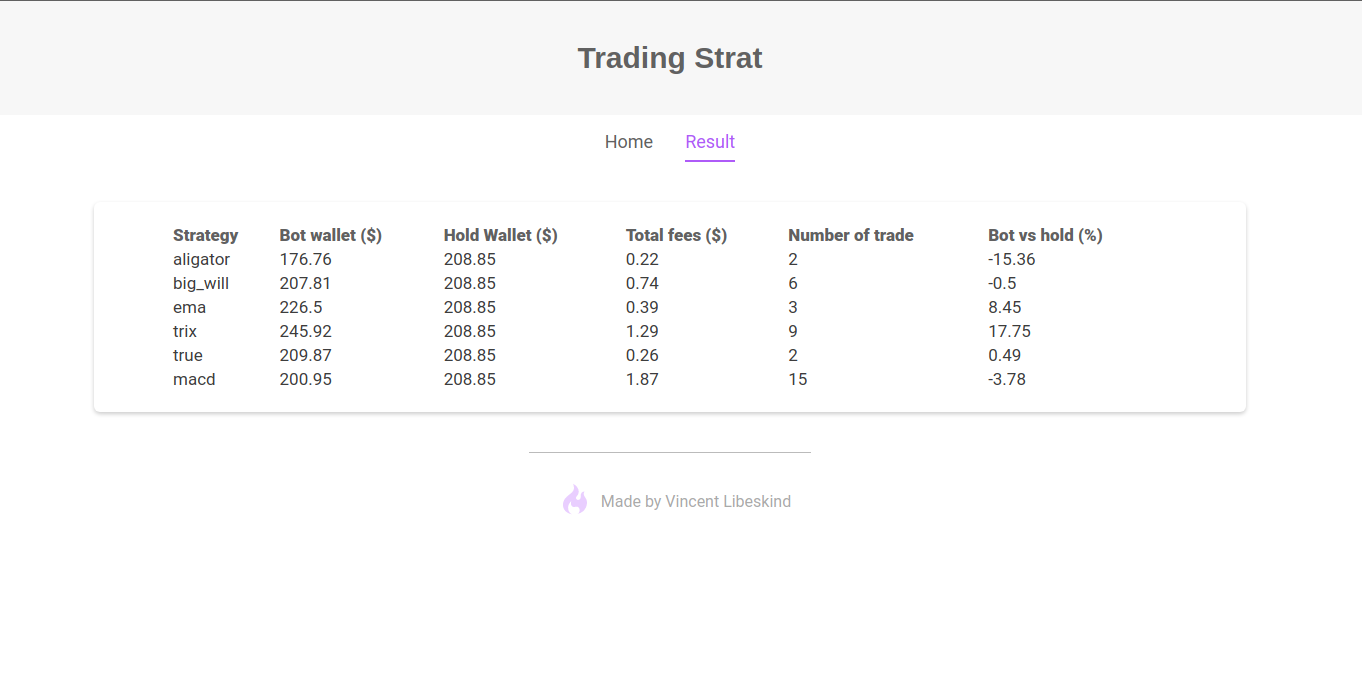The image size is (1362, 678).
Task: Click trix bot wallet value 245.92
Action: pyautogui.click(x=306, y=331)
